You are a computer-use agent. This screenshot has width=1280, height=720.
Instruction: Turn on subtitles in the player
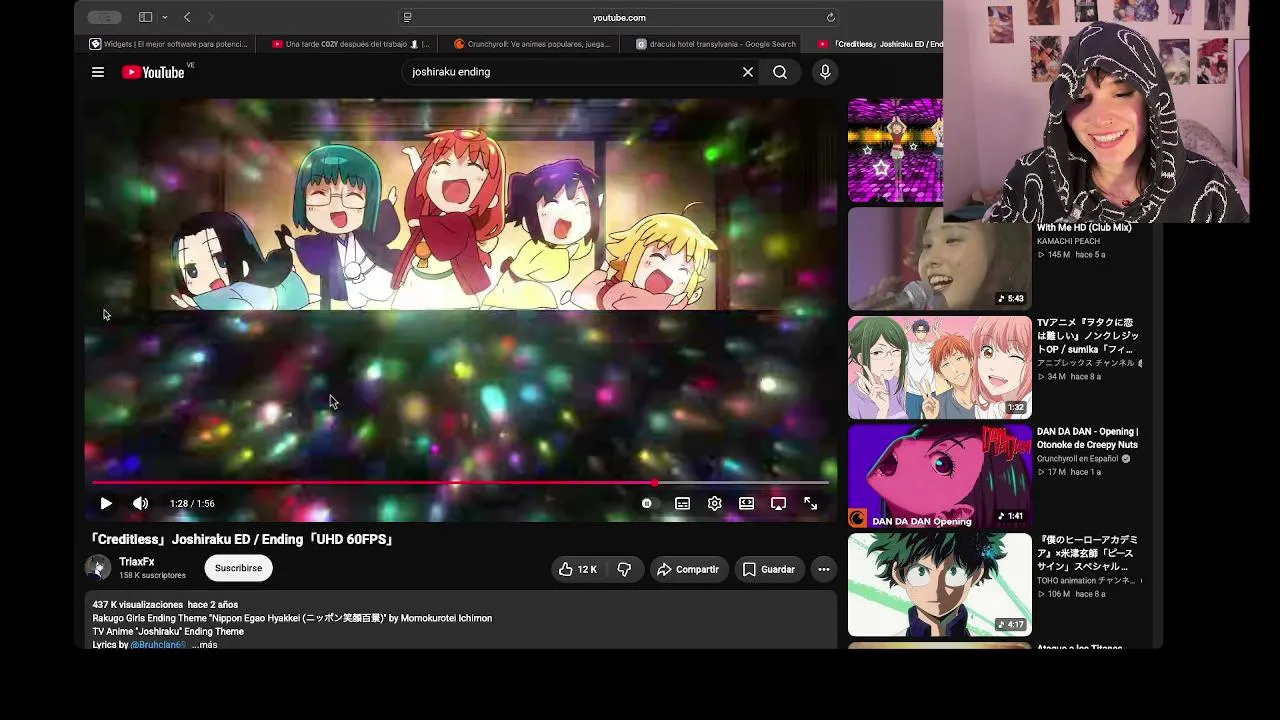click(682, 503)
